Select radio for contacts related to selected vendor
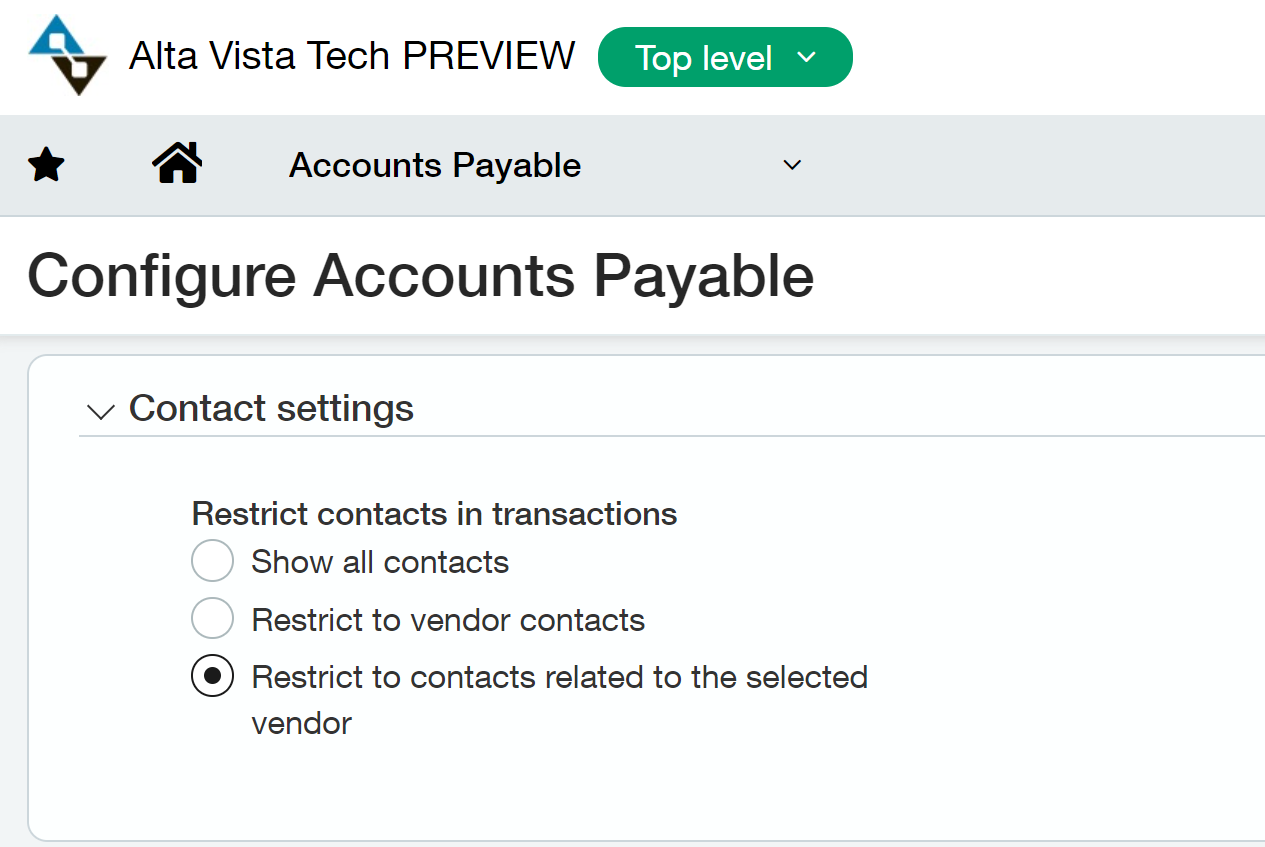 (212, 677)
